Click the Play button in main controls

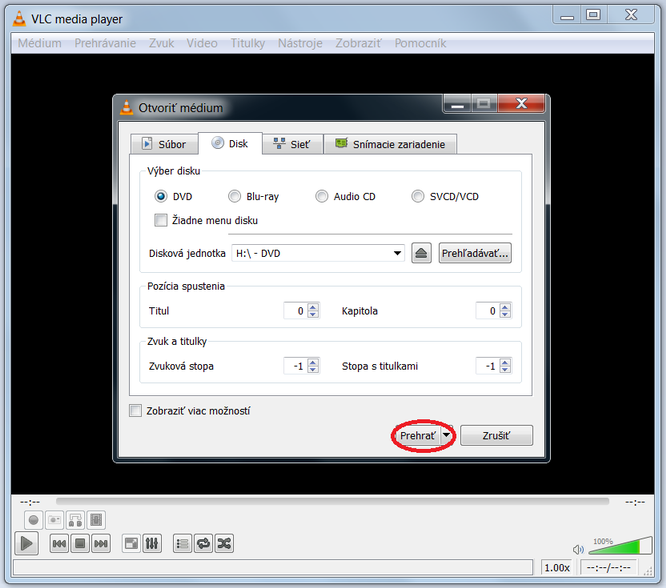[26, 543]
